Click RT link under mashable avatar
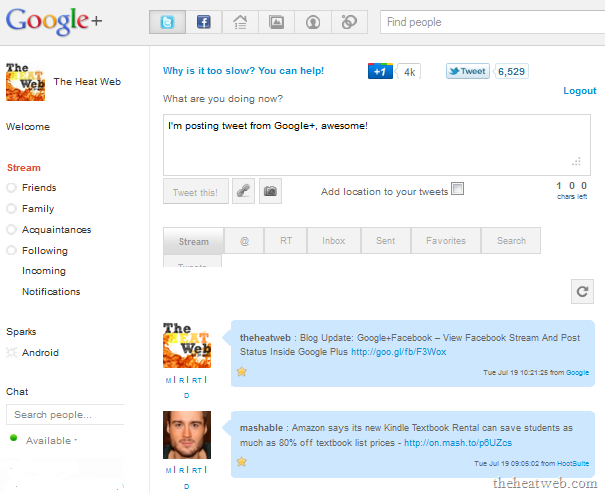Viewport: 605px width, 493px height. (197, 470)
